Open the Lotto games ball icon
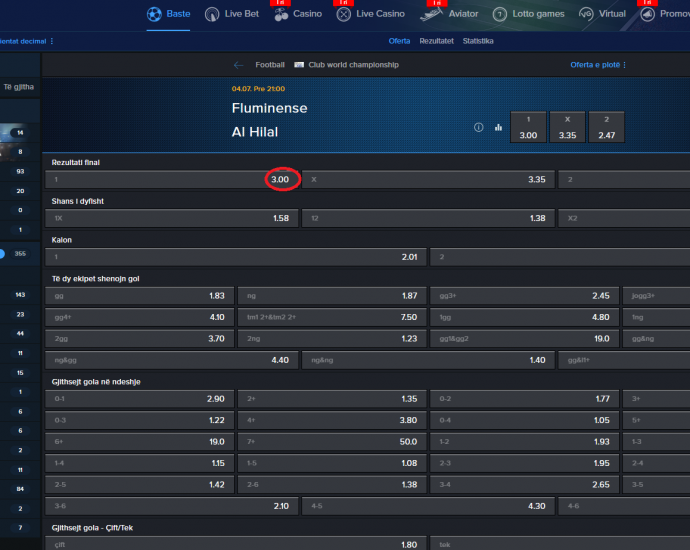Screen dimensions: 690x550 click(499, 15)
